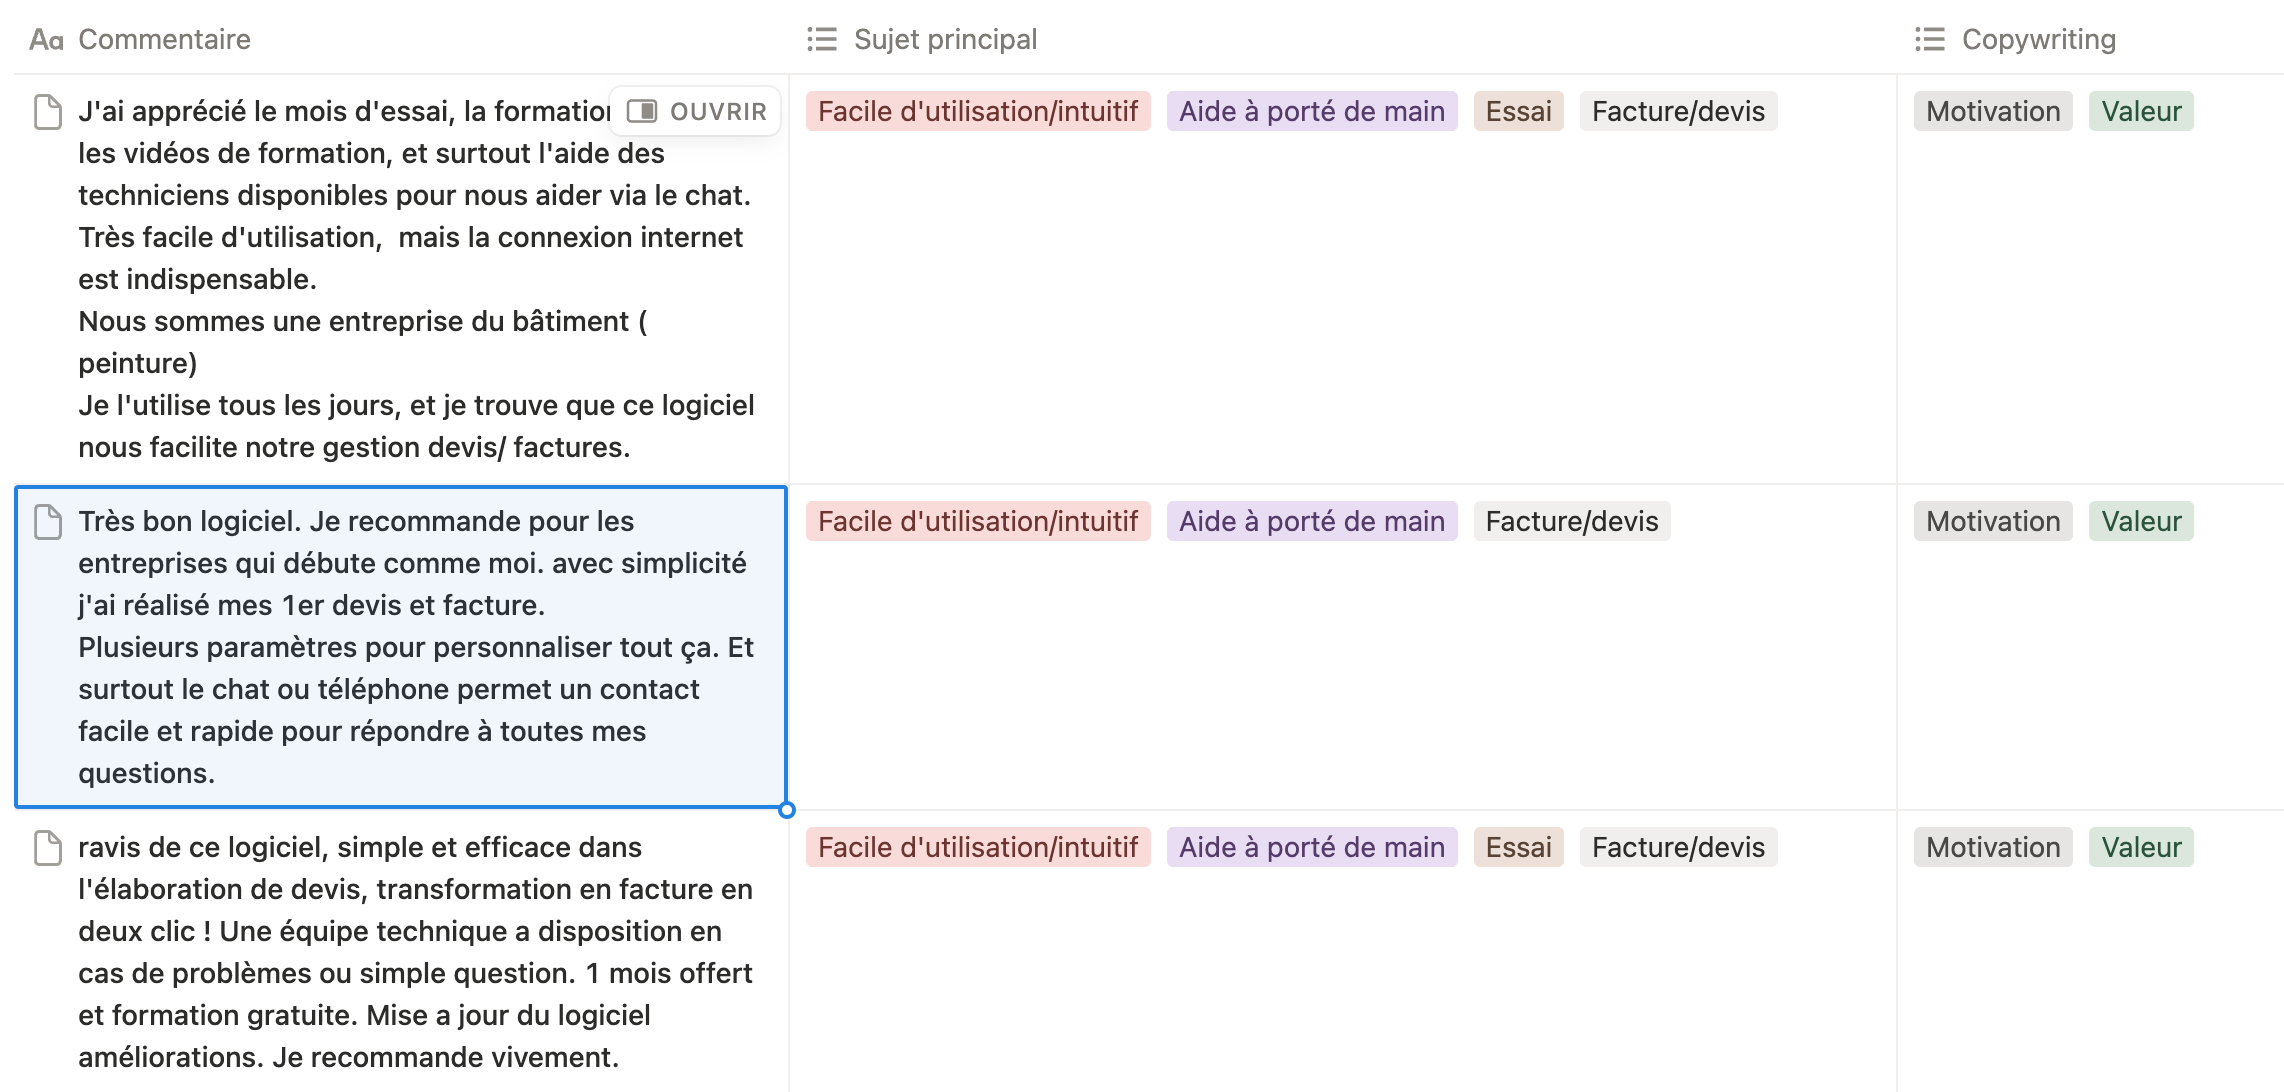Click the page icon beside 'Très bon logiciel'
The height and width of the screenshot is (1092, 2284).
[48, 522]
